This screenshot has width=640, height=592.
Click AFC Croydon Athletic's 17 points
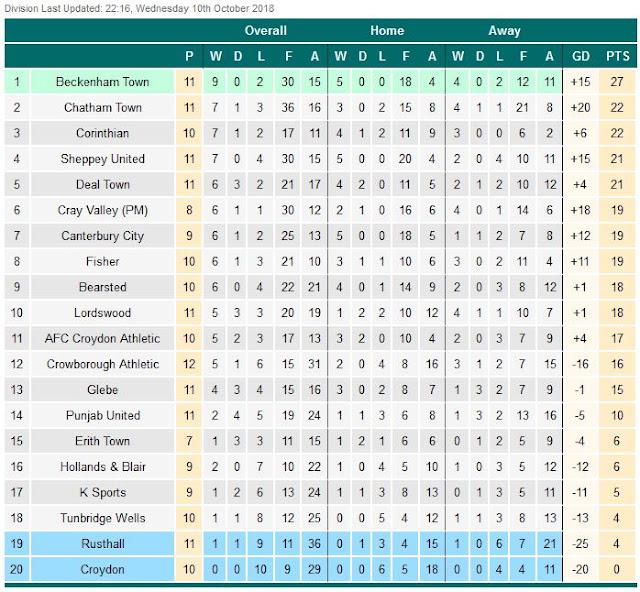617,338
